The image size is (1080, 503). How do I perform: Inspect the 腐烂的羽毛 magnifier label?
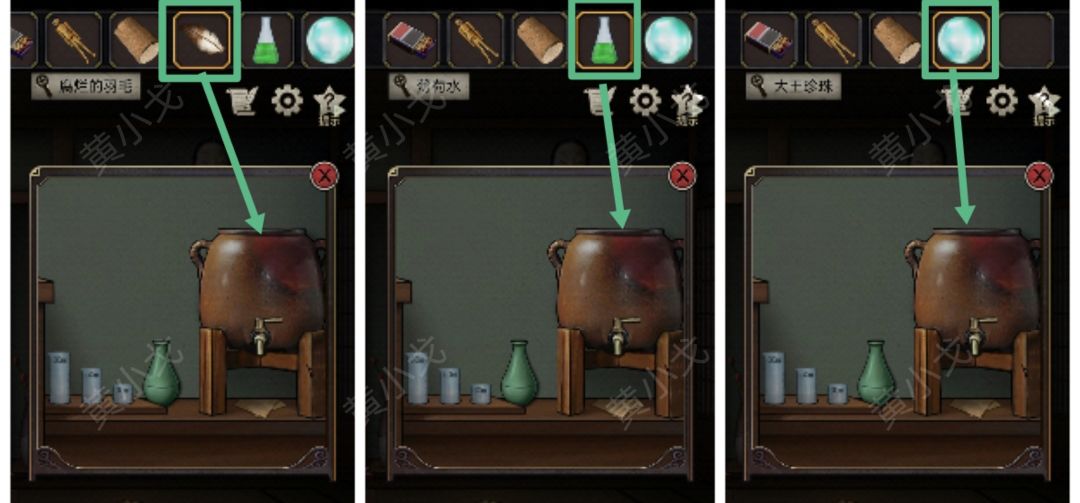[x=86, y=88]
